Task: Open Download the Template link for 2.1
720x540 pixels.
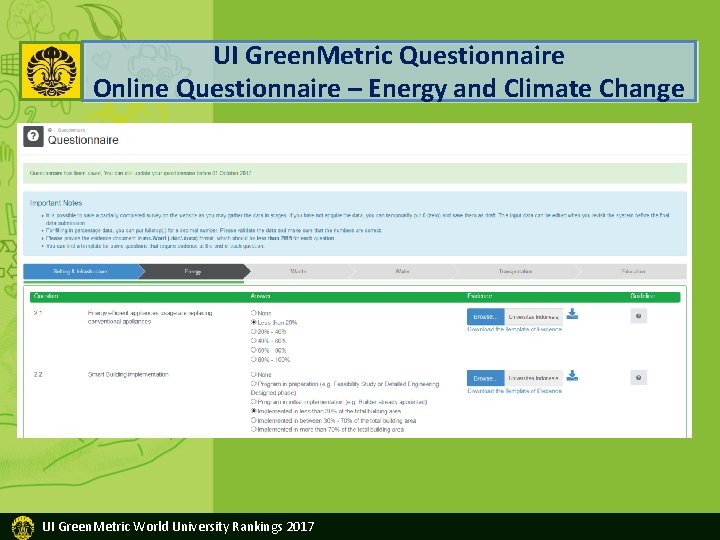Action: 514,329
